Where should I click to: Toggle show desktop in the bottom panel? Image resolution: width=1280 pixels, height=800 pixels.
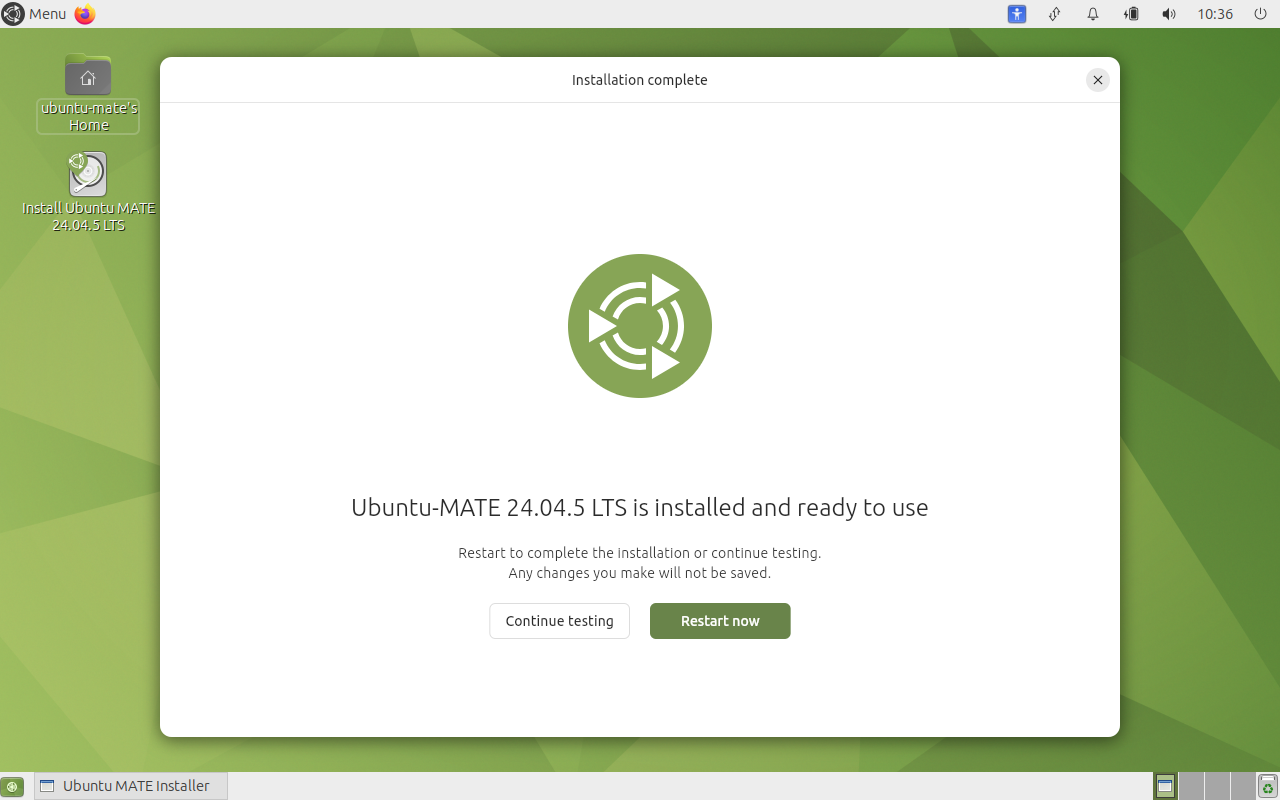pos(12,787)
